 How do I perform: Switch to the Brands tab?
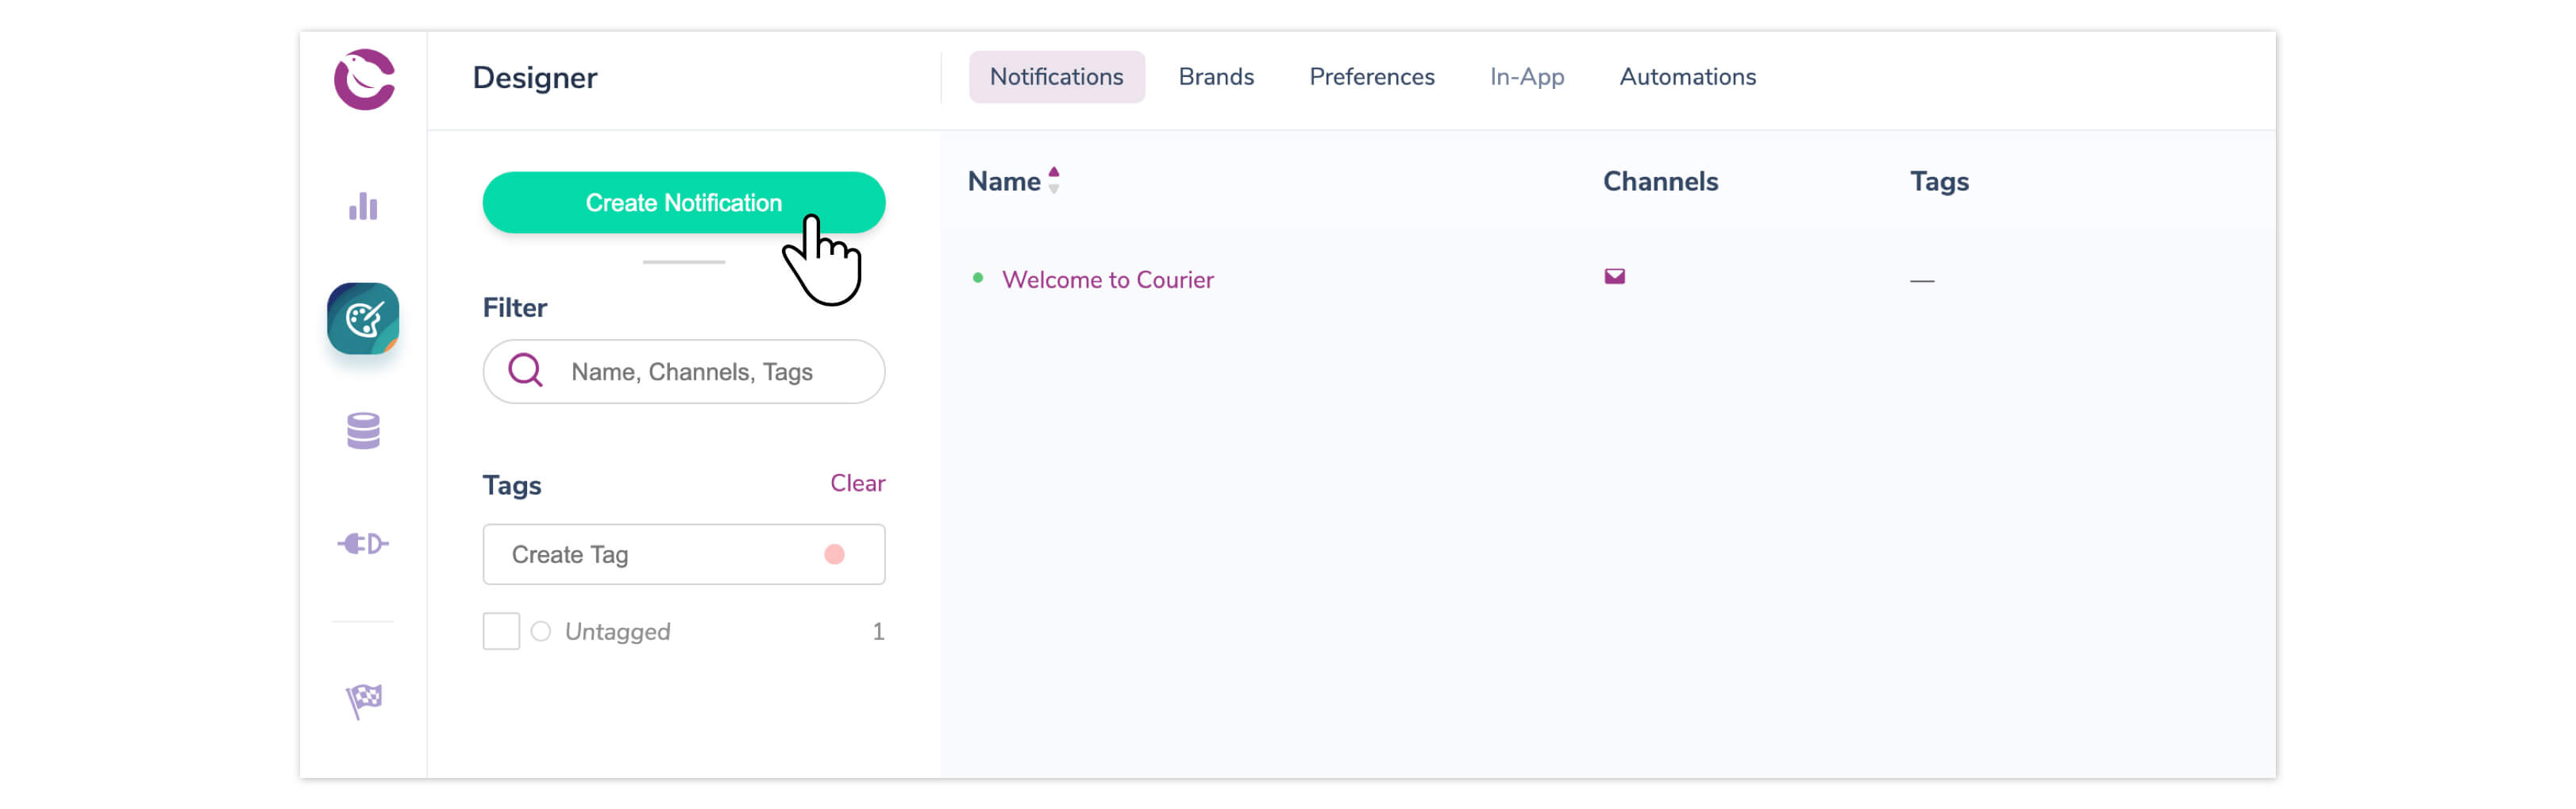[1216, 76]
